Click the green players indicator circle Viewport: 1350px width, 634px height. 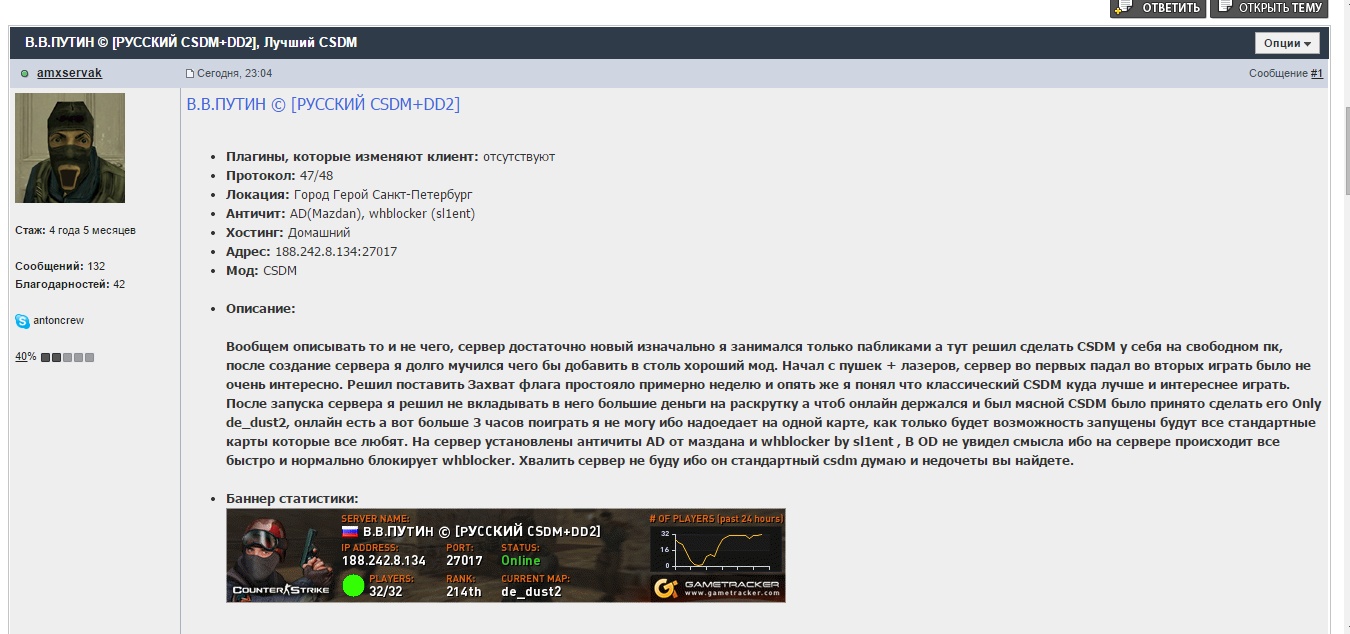tap(353, 586)
